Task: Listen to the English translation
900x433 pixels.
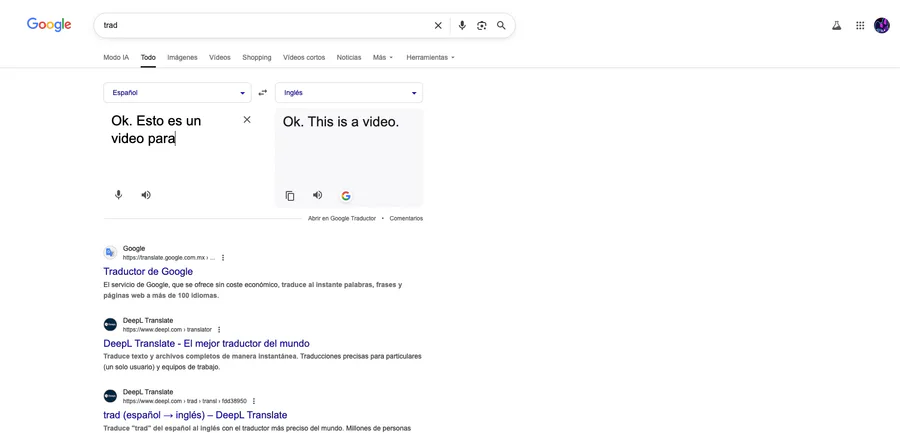Action: pos(317,195)
